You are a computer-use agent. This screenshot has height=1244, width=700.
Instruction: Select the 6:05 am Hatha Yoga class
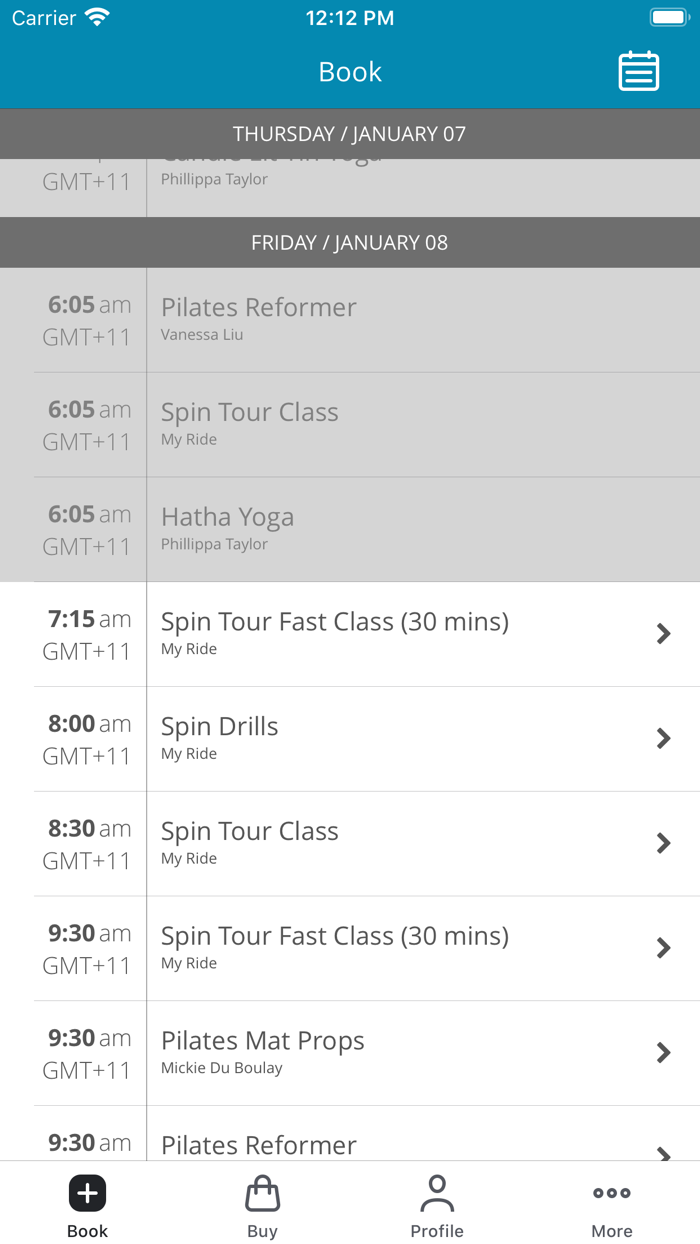(350, 528)
